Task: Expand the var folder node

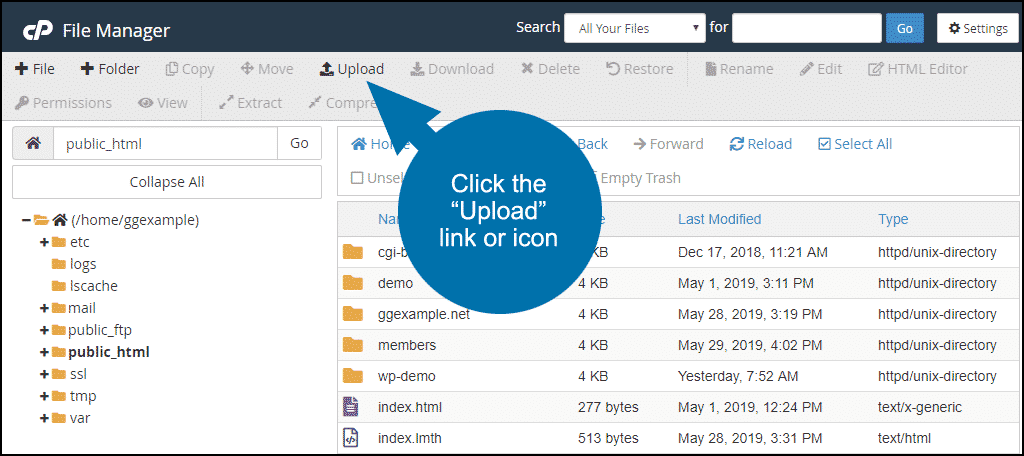Action: (x=44, y=418)
